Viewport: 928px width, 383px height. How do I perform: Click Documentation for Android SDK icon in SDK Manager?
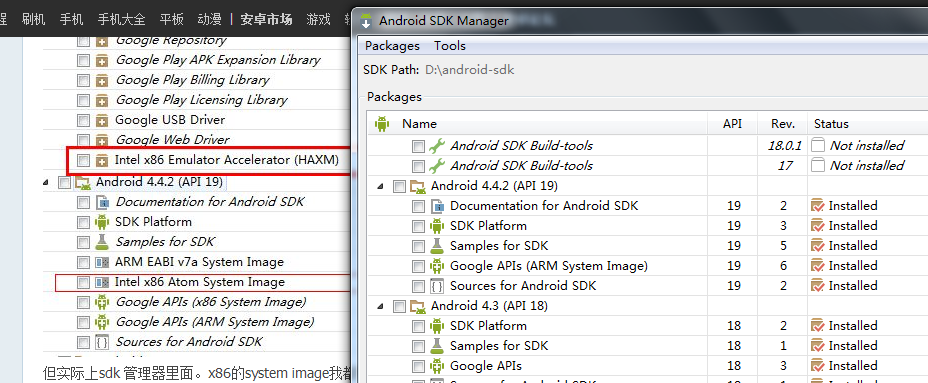[x=437, y=206]
